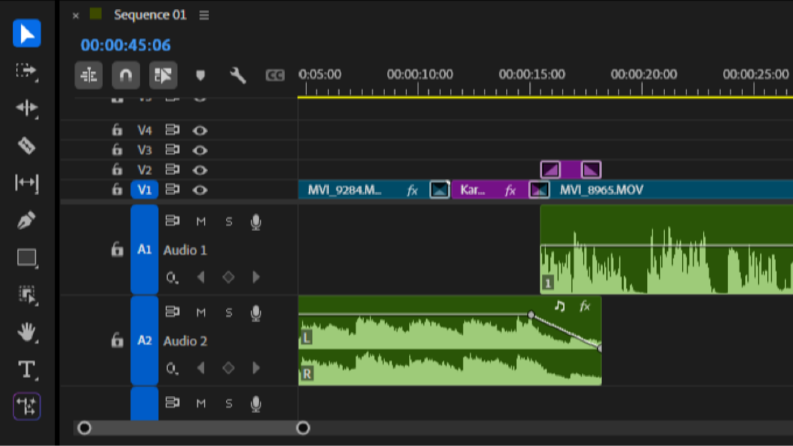The height and width of the screenshot is (446, 793).
Task: Toggle sync lock on Audio 1
Action: click(x=172, y=220)
